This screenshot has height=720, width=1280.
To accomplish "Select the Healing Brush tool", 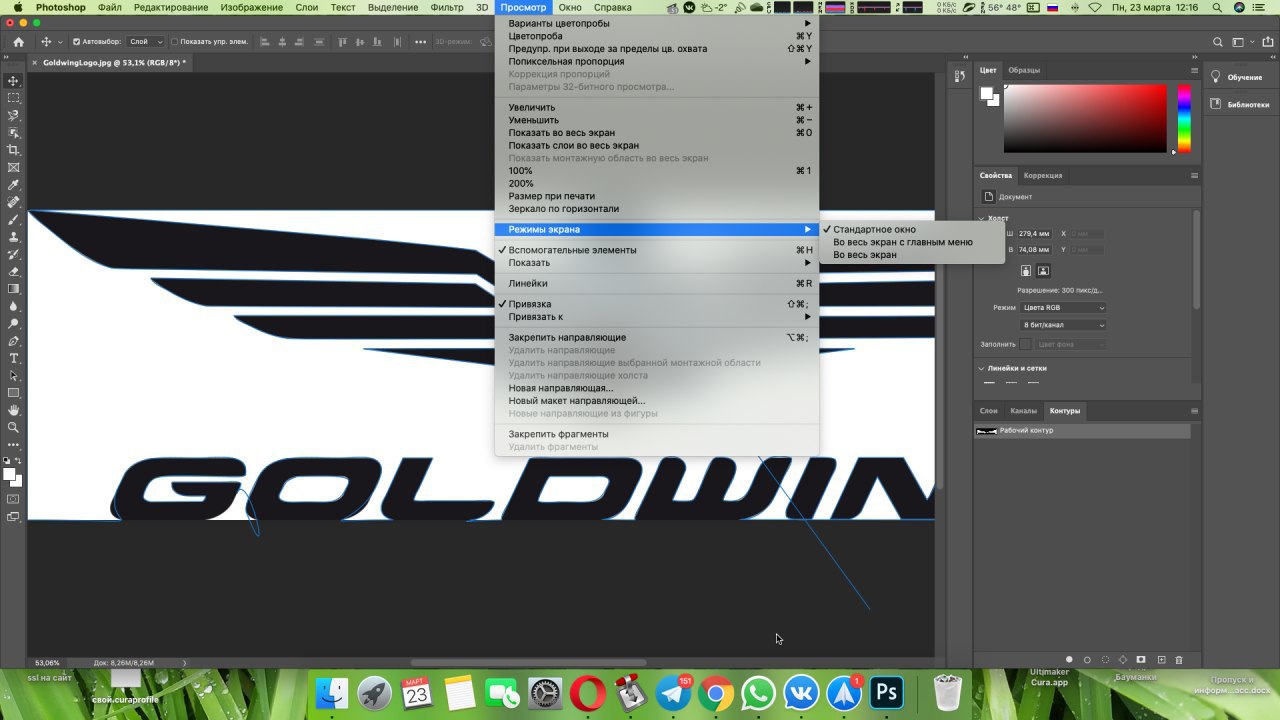I will click(x=13, y=202).
